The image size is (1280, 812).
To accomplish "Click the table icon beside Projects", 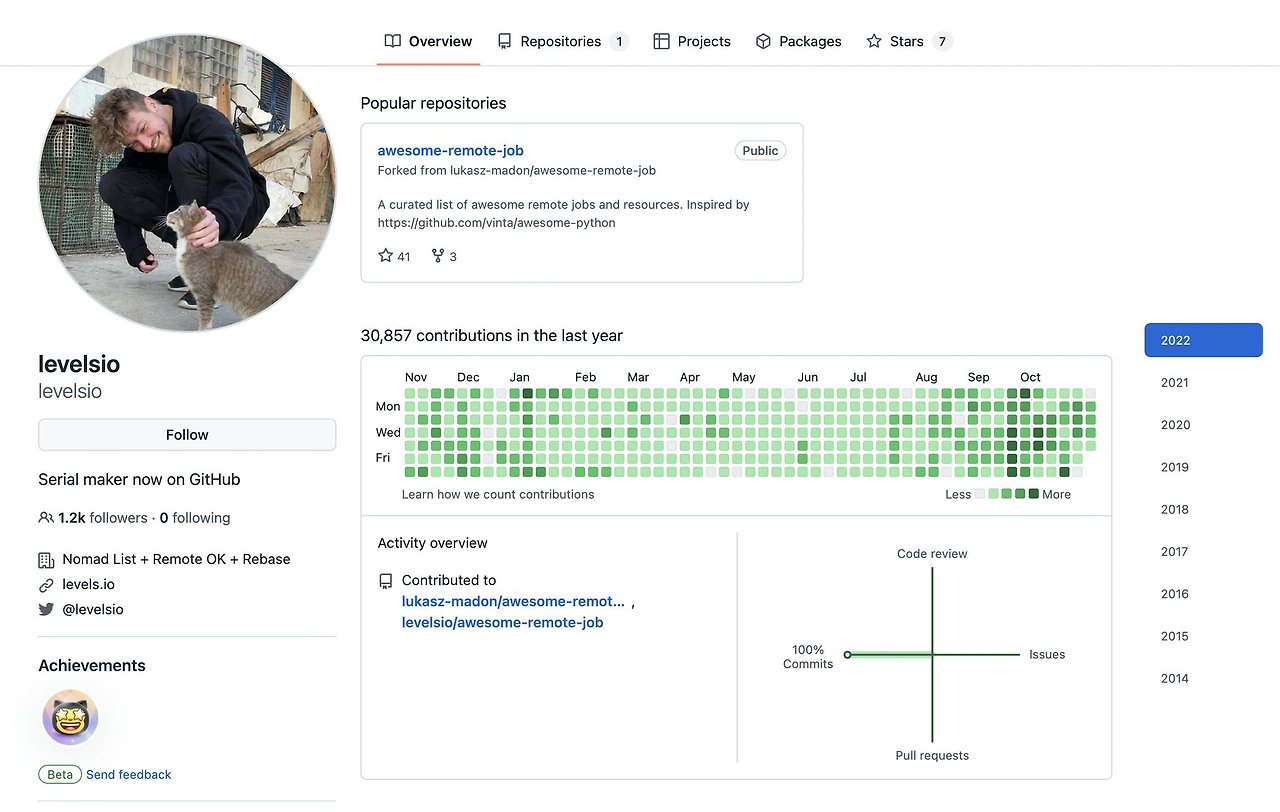I will point(661,41).
